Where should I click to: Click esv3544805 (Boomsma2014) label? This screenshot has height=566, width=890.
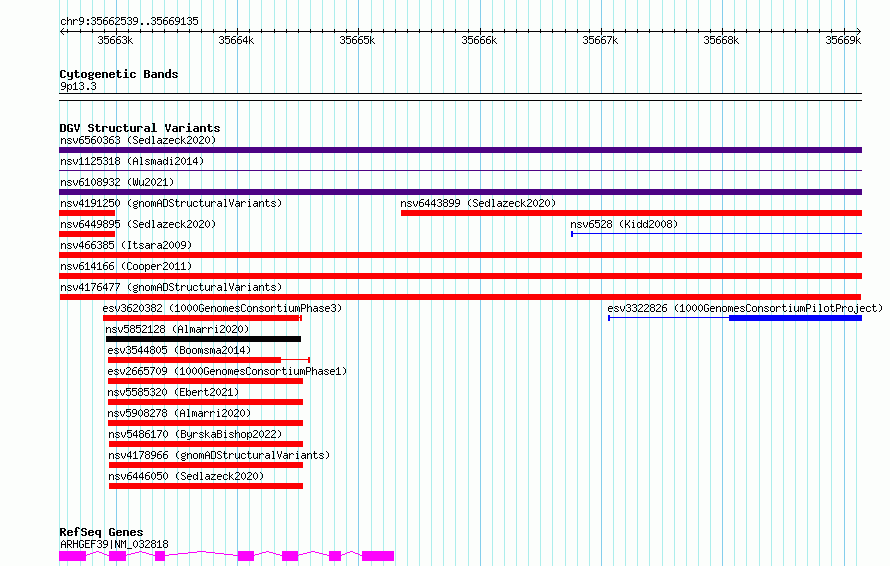tap(179, 350)
